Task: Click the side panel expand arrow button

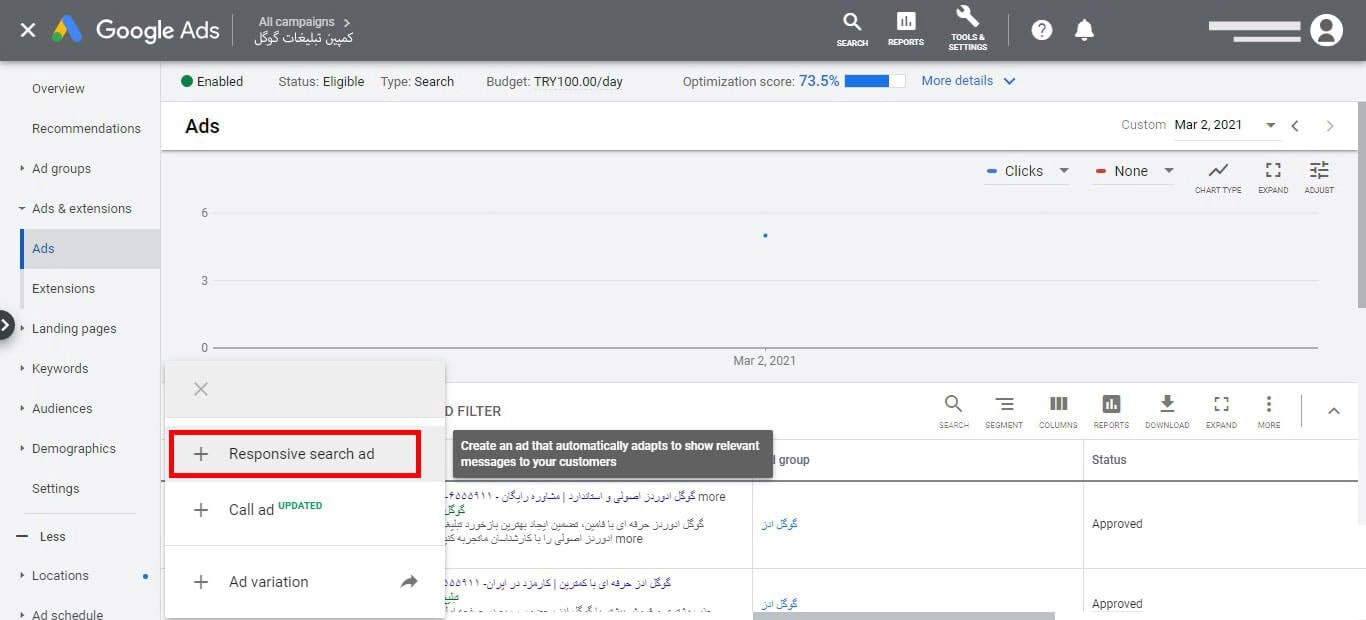Action: 6,325
